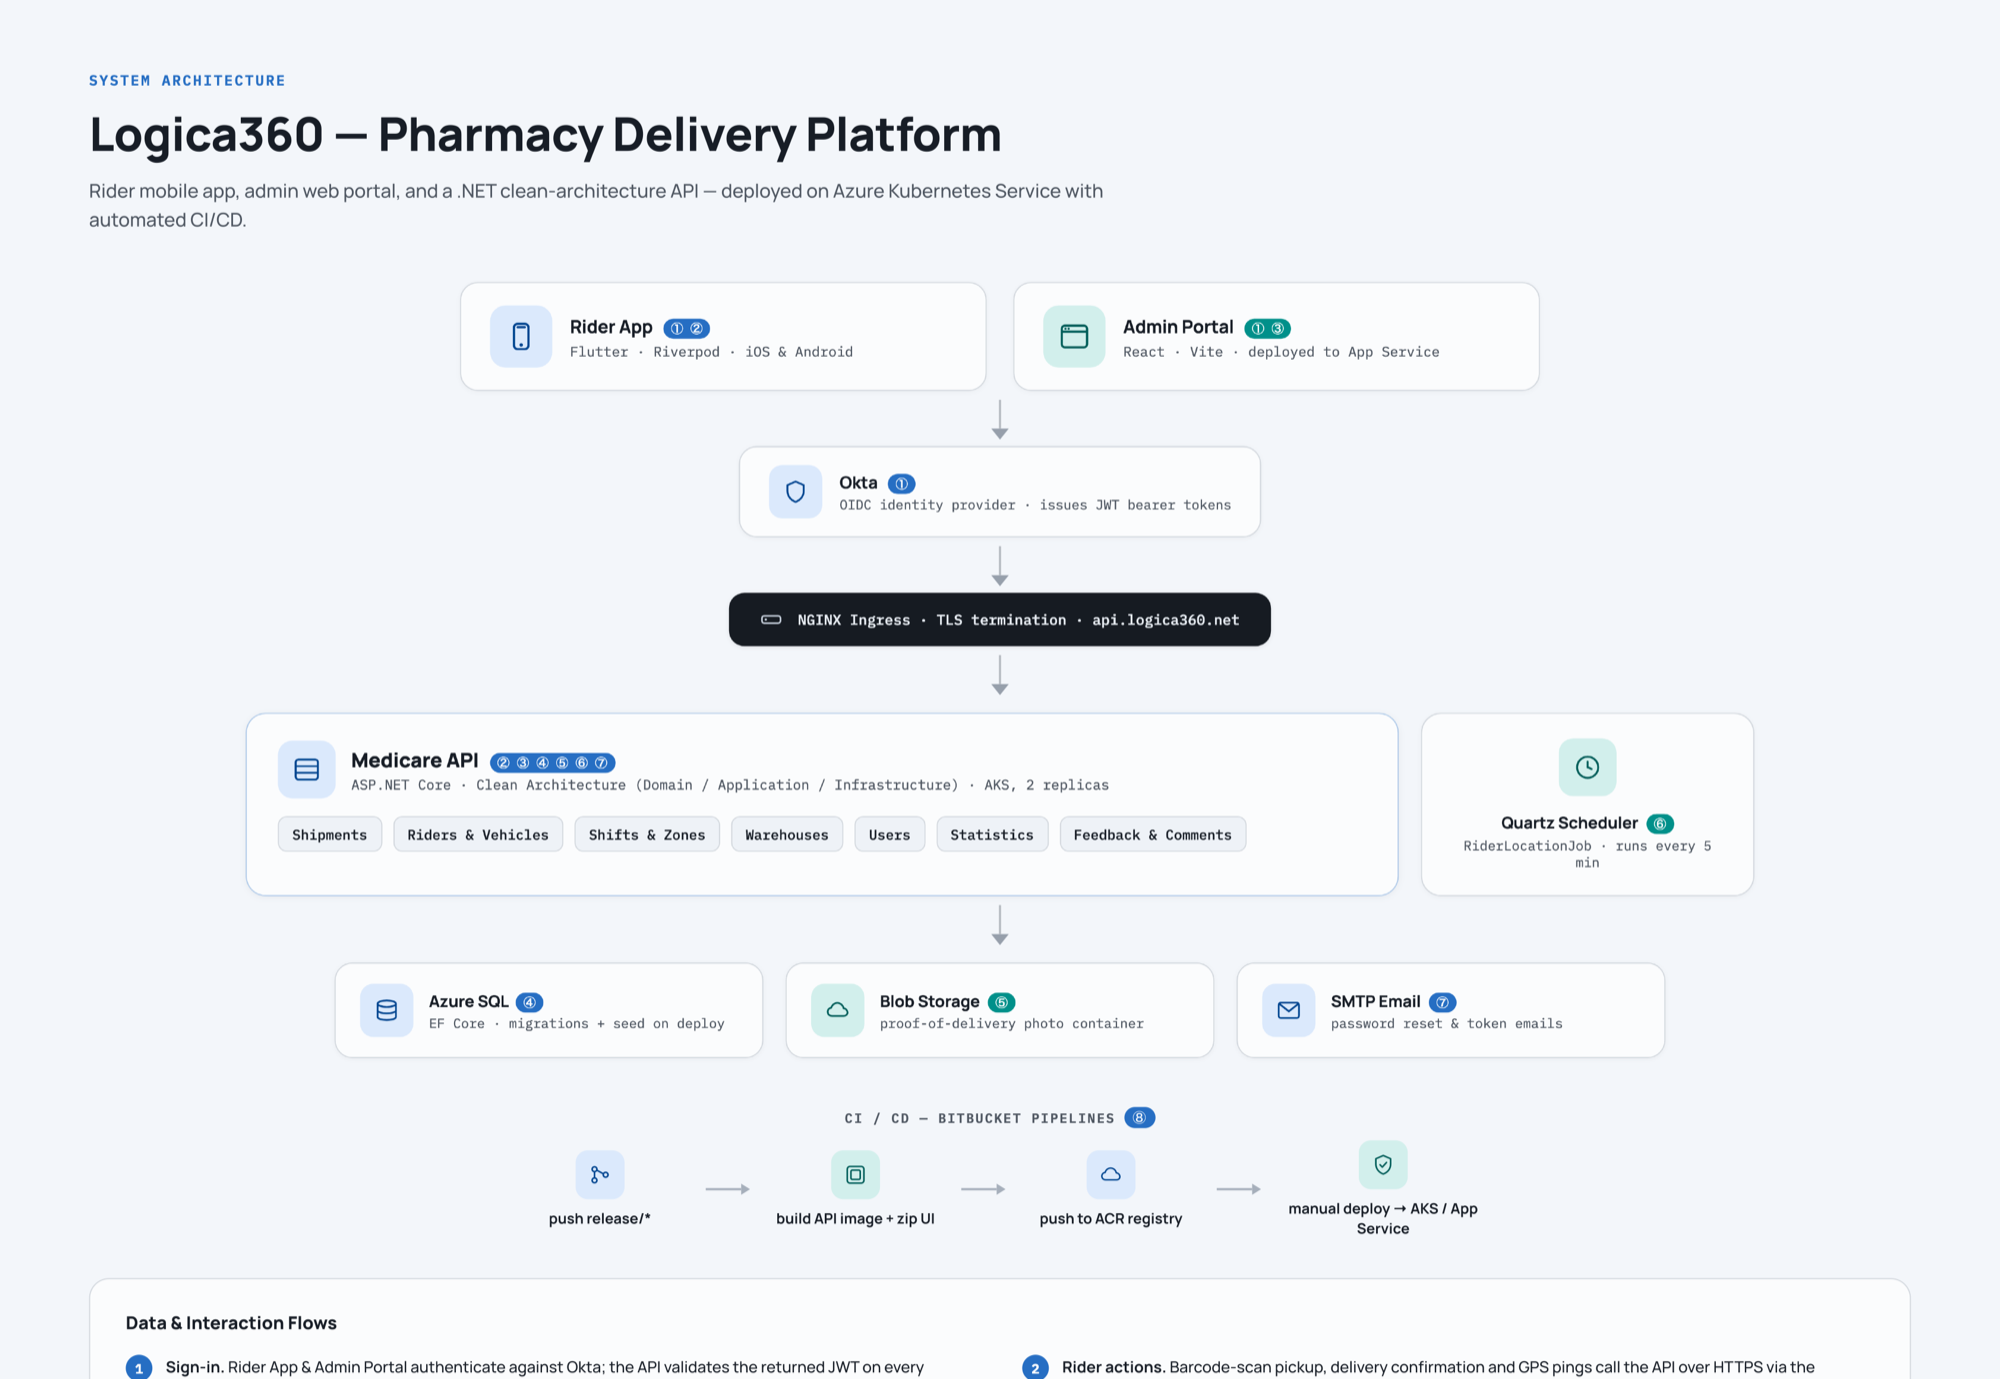
Task: Click the step badges beside Medicare API
Action: click(553, 763)
